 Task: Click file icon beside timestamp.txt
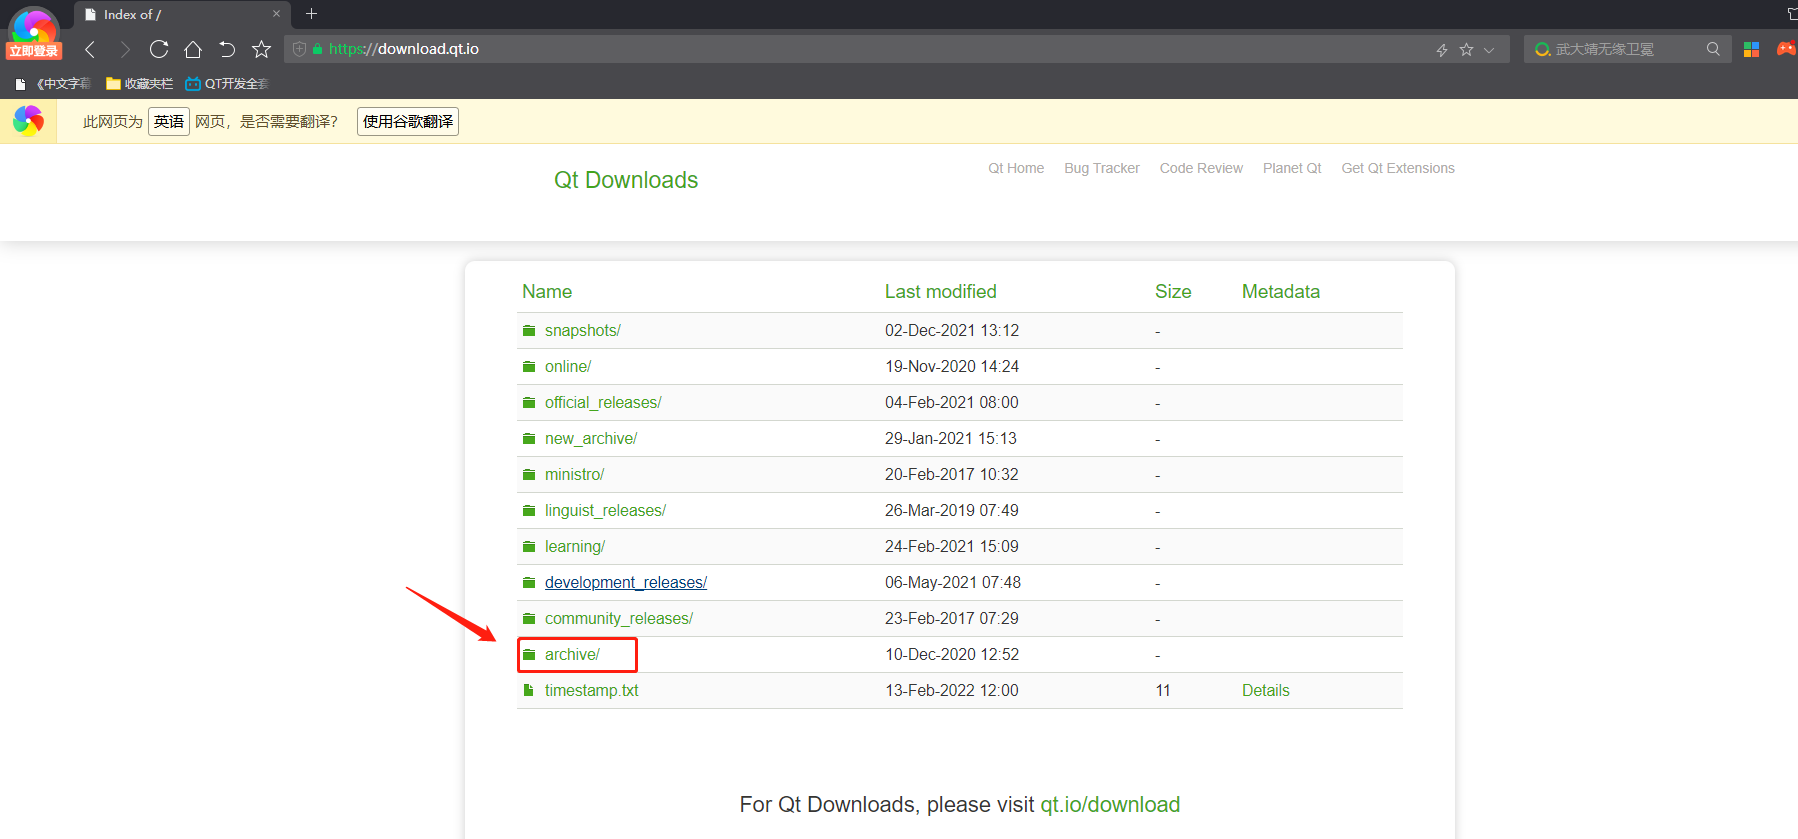[x=528, y=690]
